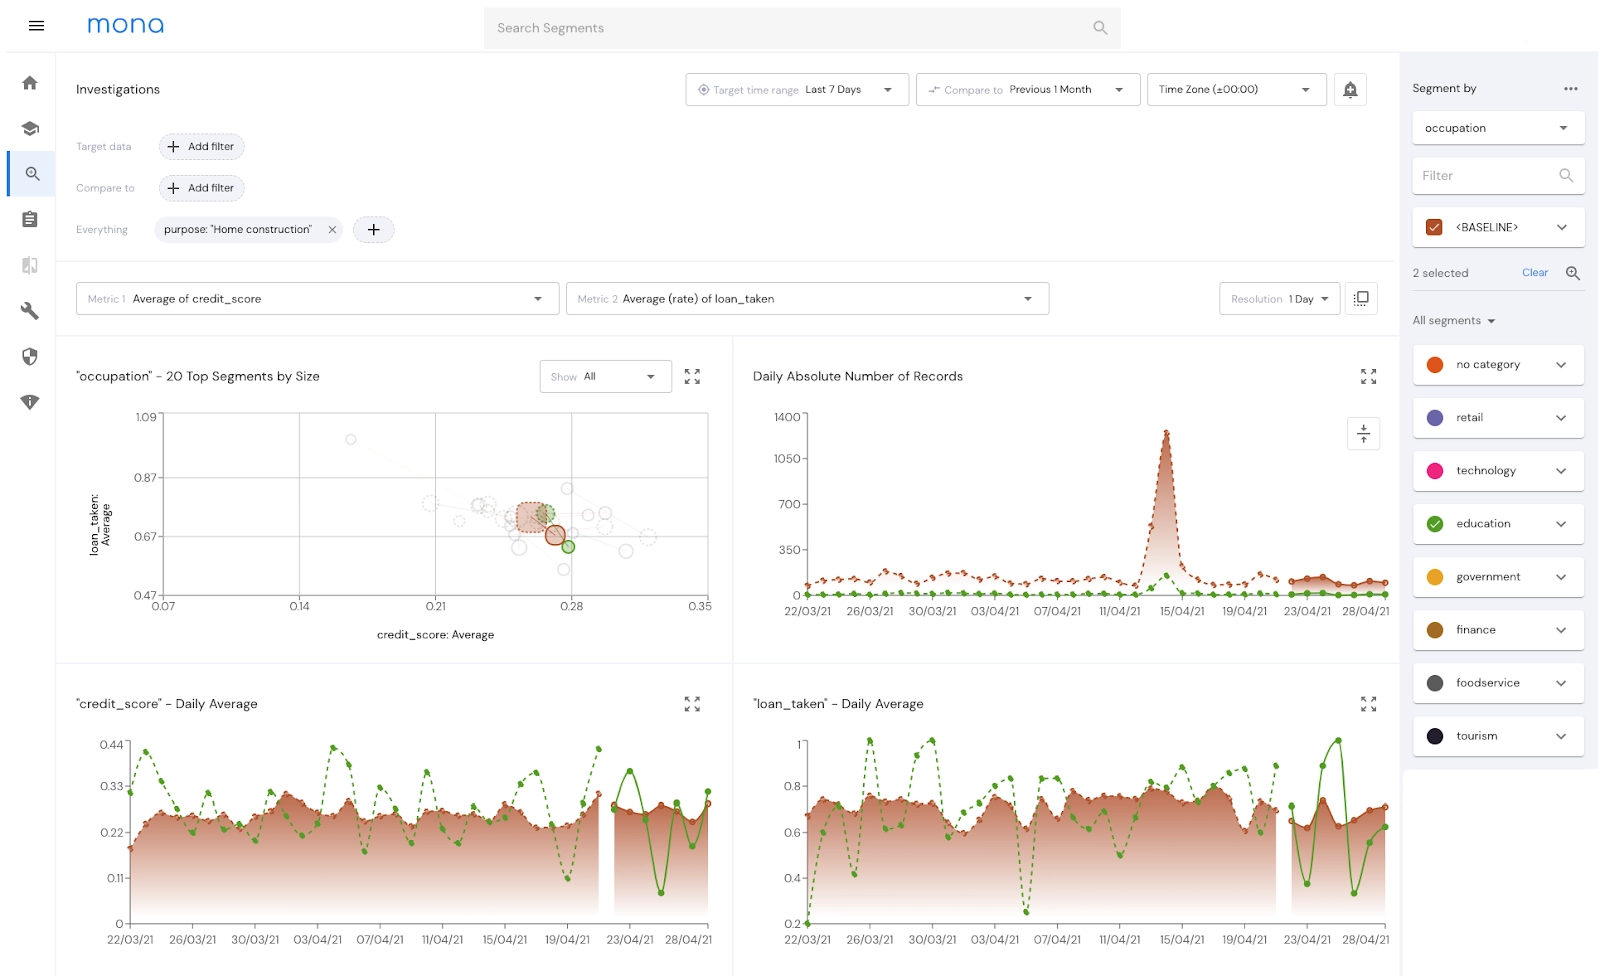Expand the loan_taken Daily Average chart

pyautogui.click(x=1369, y=704)
